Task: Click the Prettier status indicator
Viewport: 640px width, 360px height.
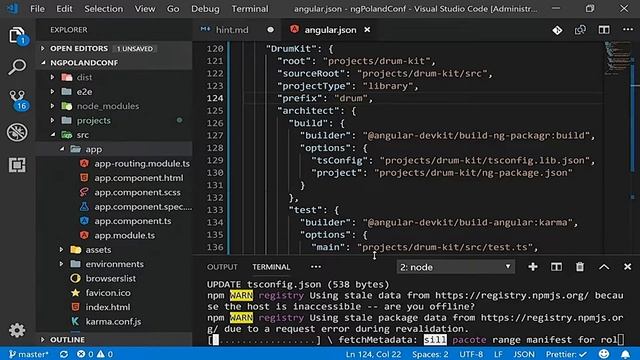Action: pyautogui.click(x=566, y=354)
